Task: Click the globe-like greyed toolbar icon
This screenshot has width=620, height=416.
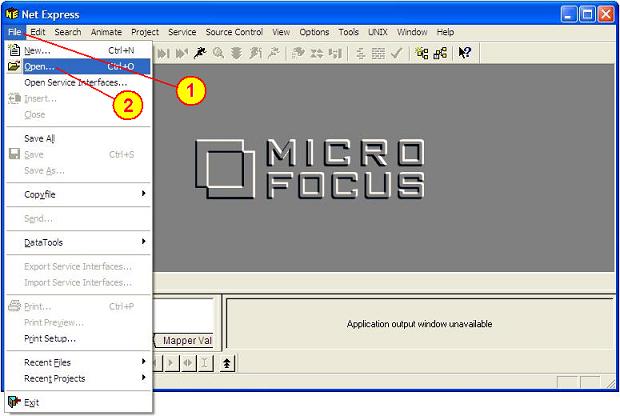Action: (x=298, y=53)
